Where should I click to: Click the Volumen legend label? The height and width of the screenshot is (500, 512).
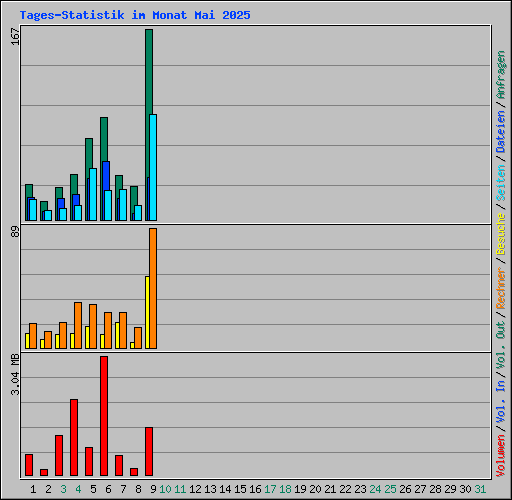coord(501,455)
